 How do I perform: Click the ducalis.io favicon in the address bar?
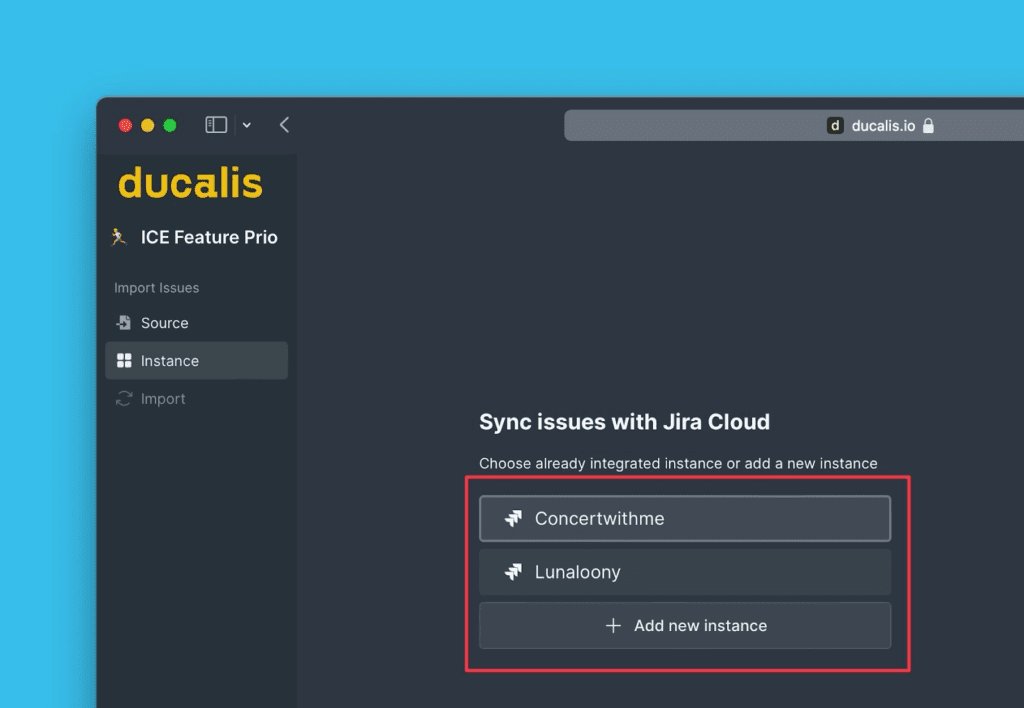point(836,126)
